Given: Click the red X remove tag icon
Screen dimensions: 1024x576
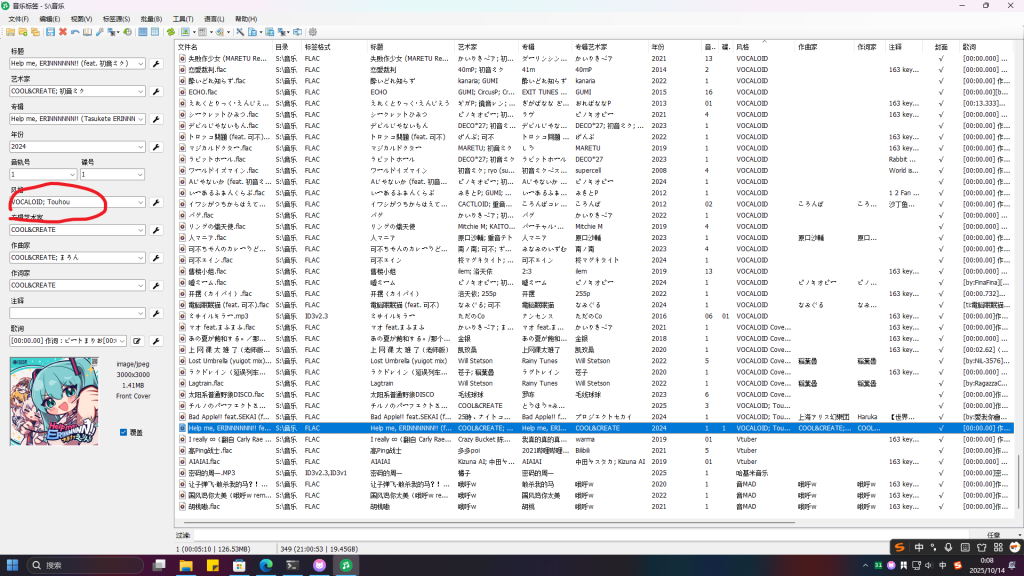Looking at the screenshot, I should point(62,32).
